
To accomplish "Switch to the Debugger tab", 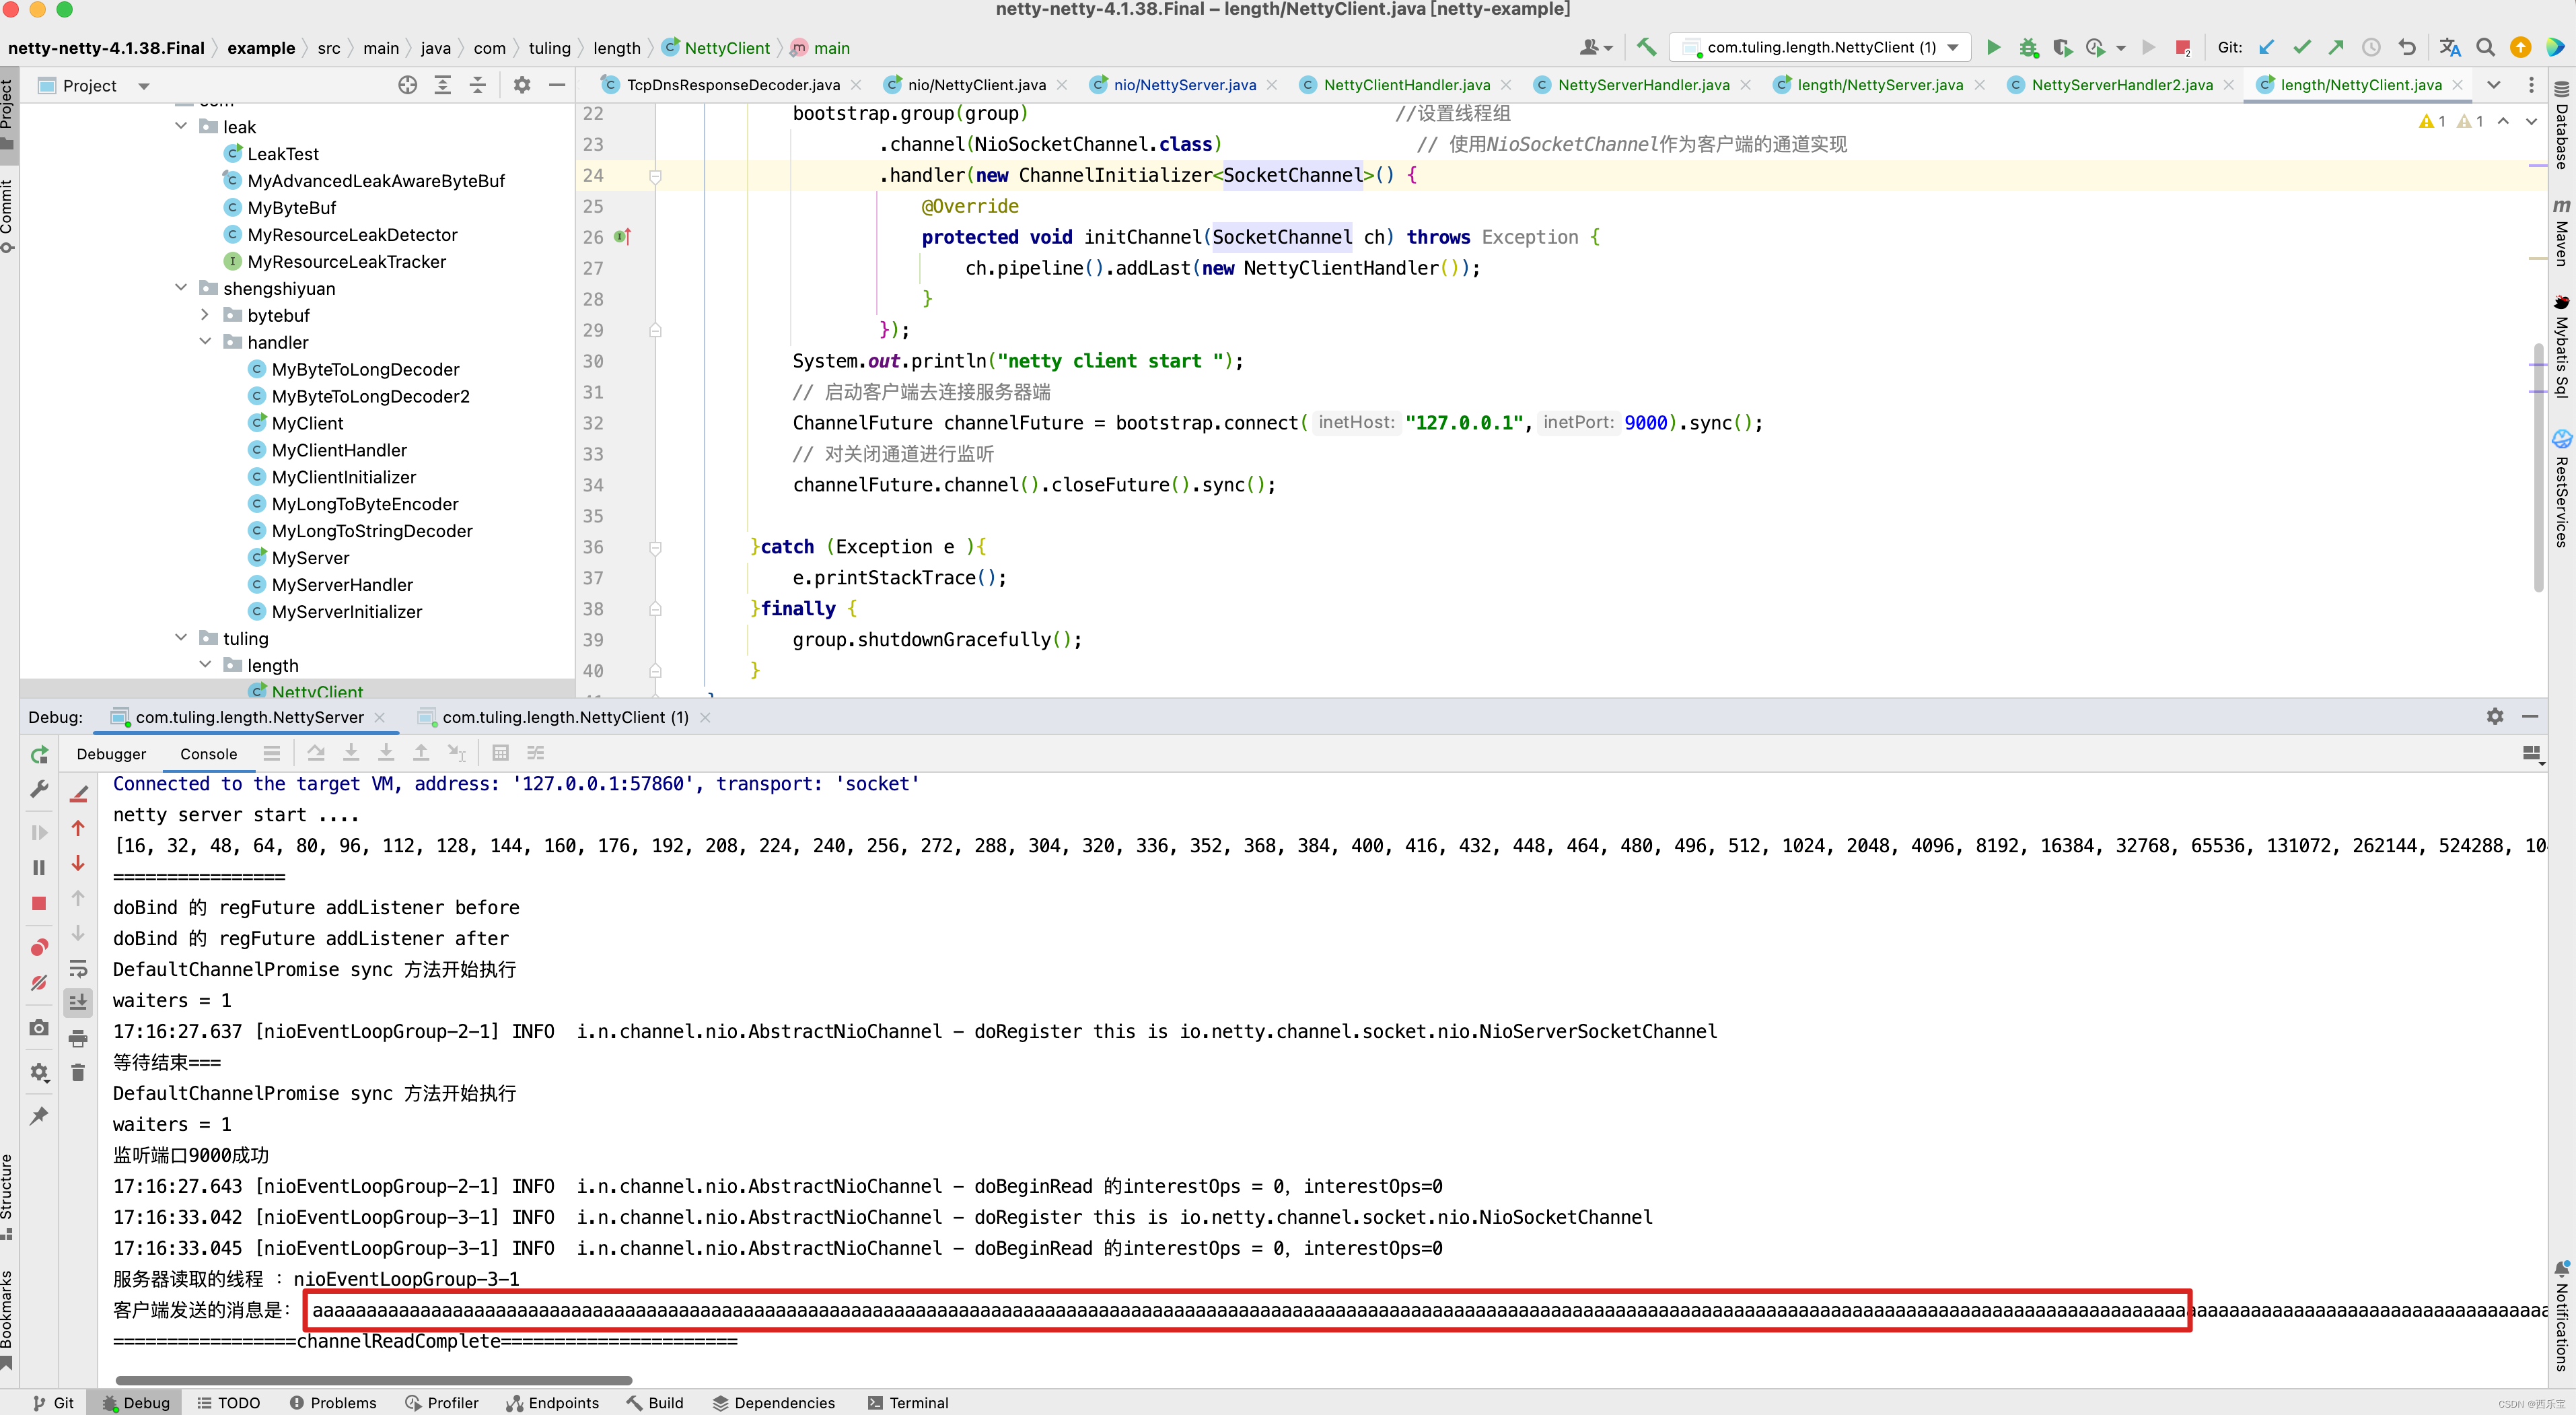I will [111, 754].
